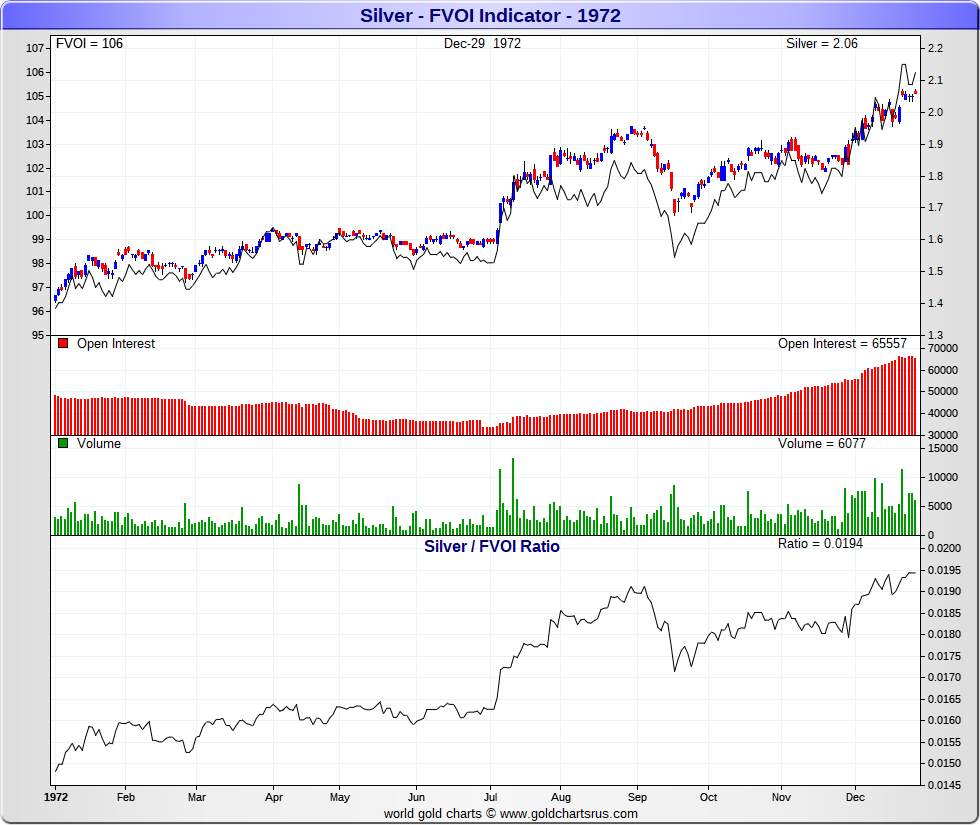Viewport: 980px width, 825px height.
Task: Click the 'Volume' legend label
Action: [99, 444]
